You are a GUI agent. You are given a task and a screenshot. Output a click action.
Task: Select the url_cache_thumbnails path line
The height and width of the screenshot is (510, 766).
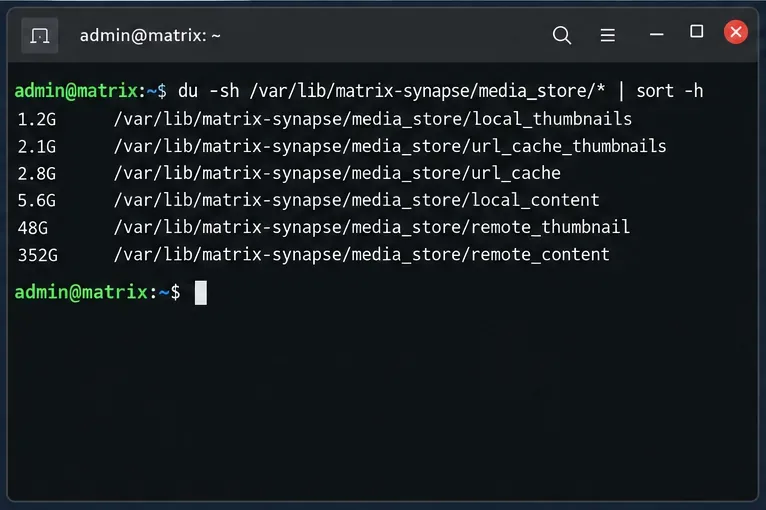click(390, 147)
